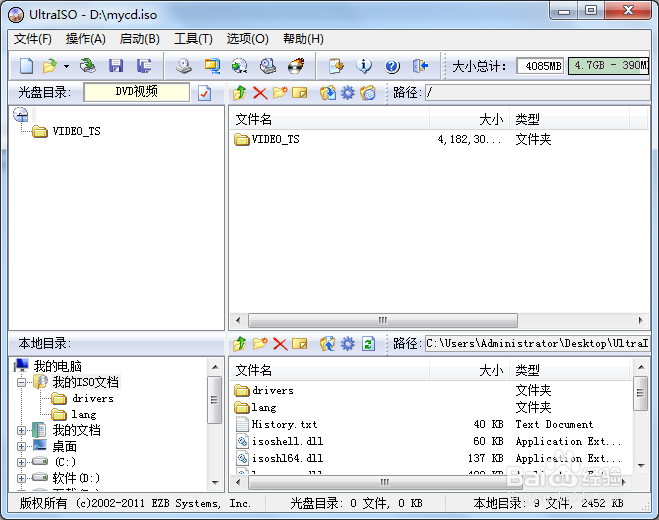The width and height of the screenshot is (659, 520).
Task: Sort the disc file list by 文件名
Action: [330, 119]
